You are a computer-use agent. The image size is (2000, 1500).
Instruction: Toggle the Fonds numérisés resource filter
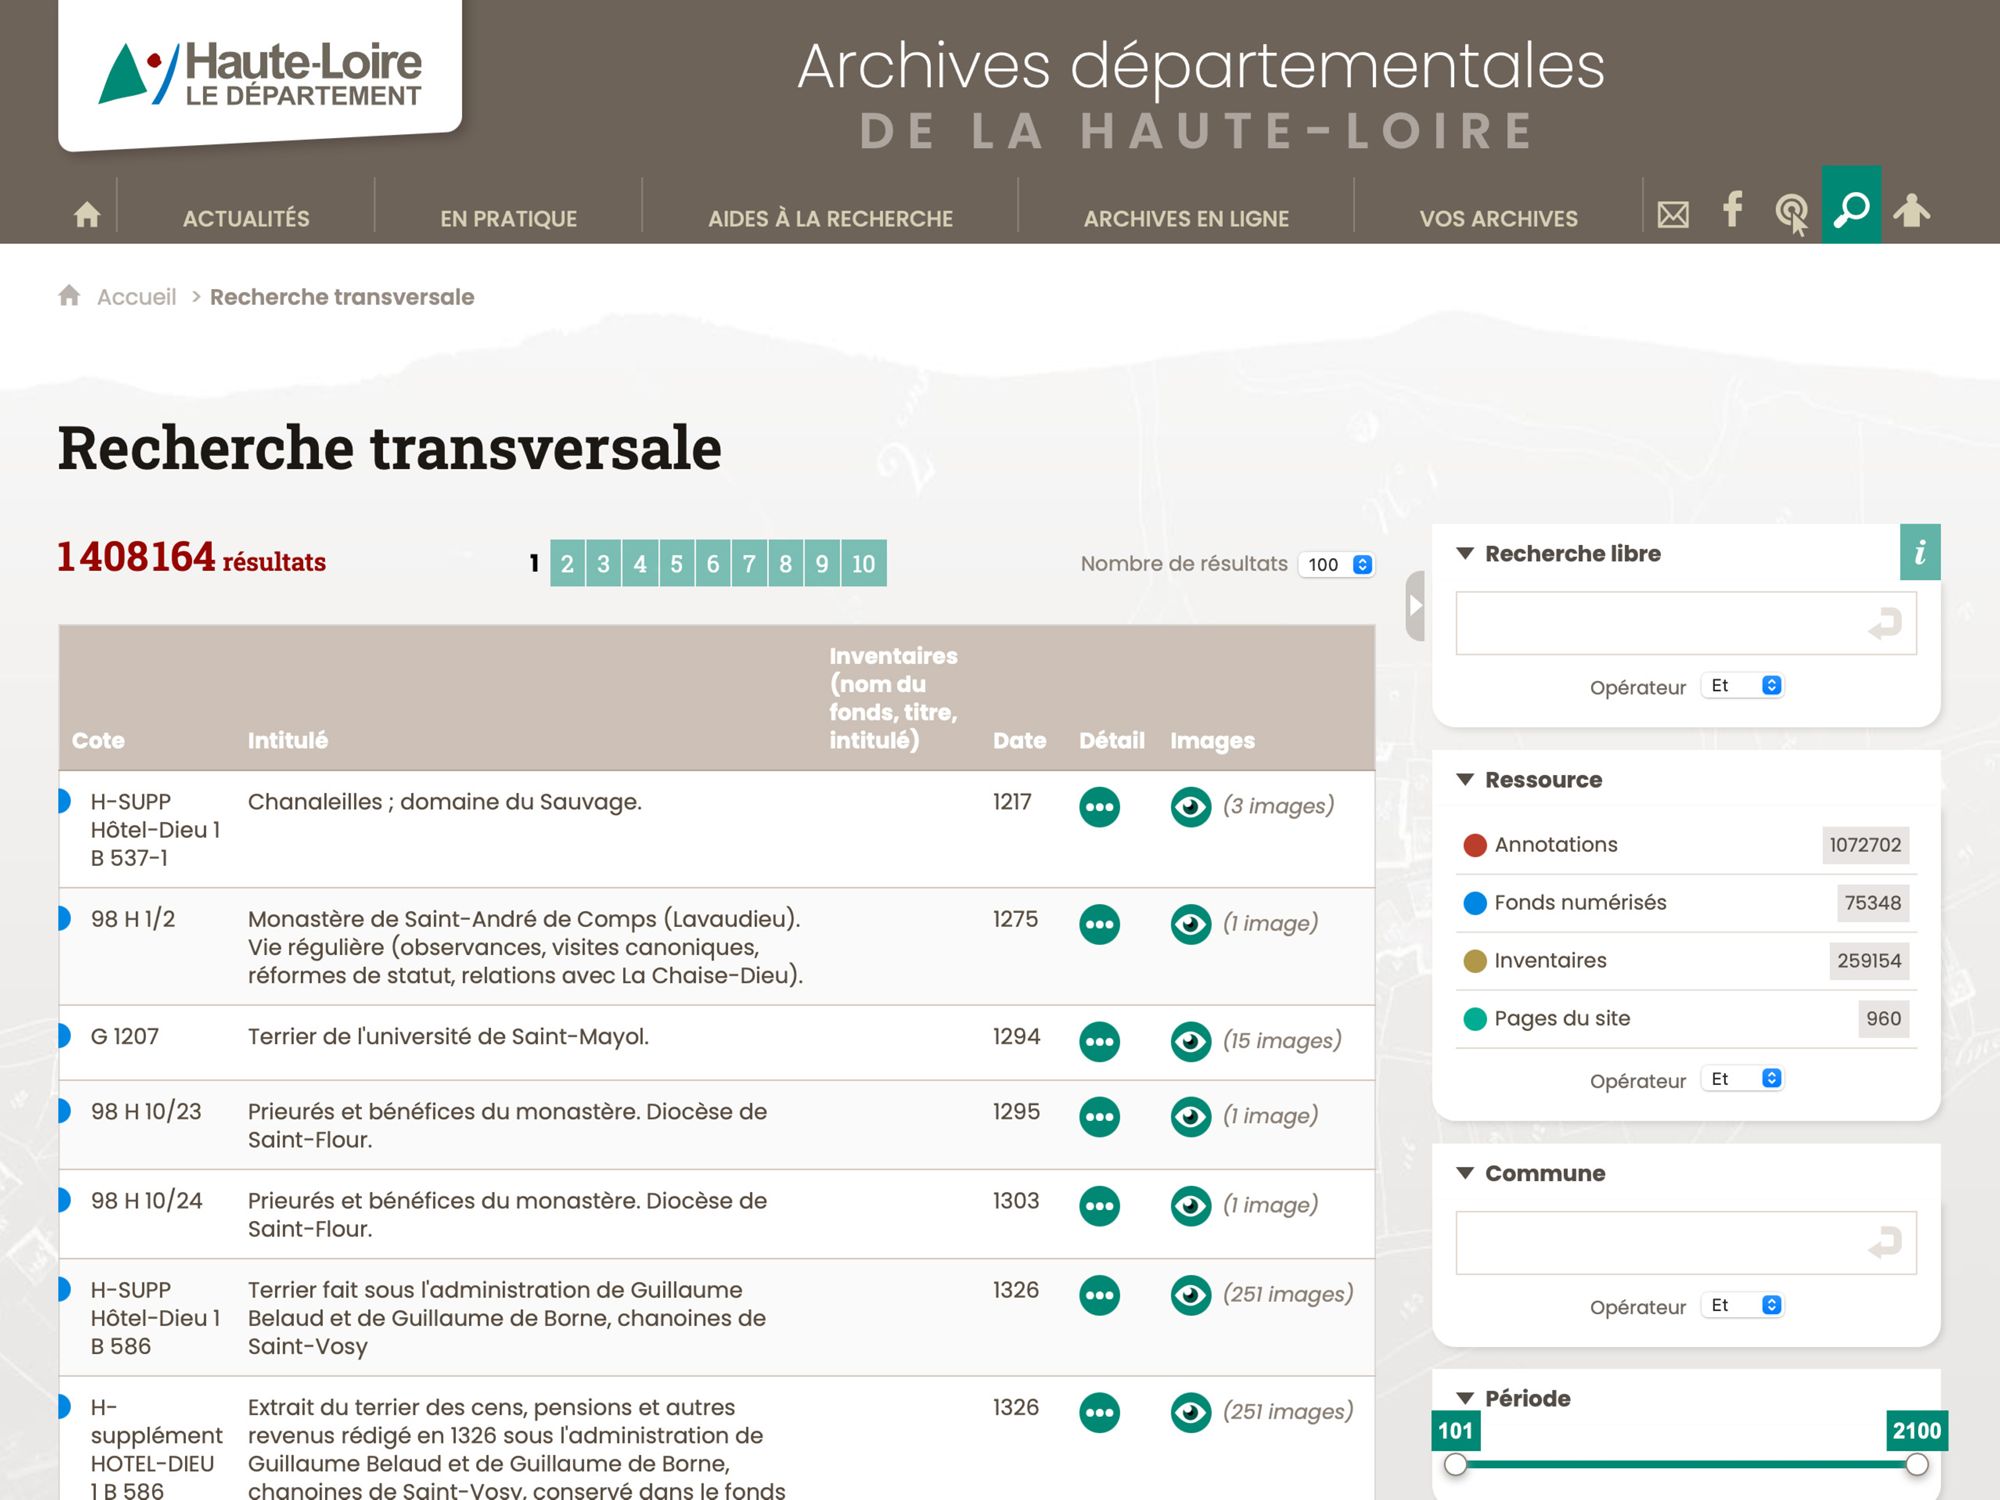[x=1579, y=903]
